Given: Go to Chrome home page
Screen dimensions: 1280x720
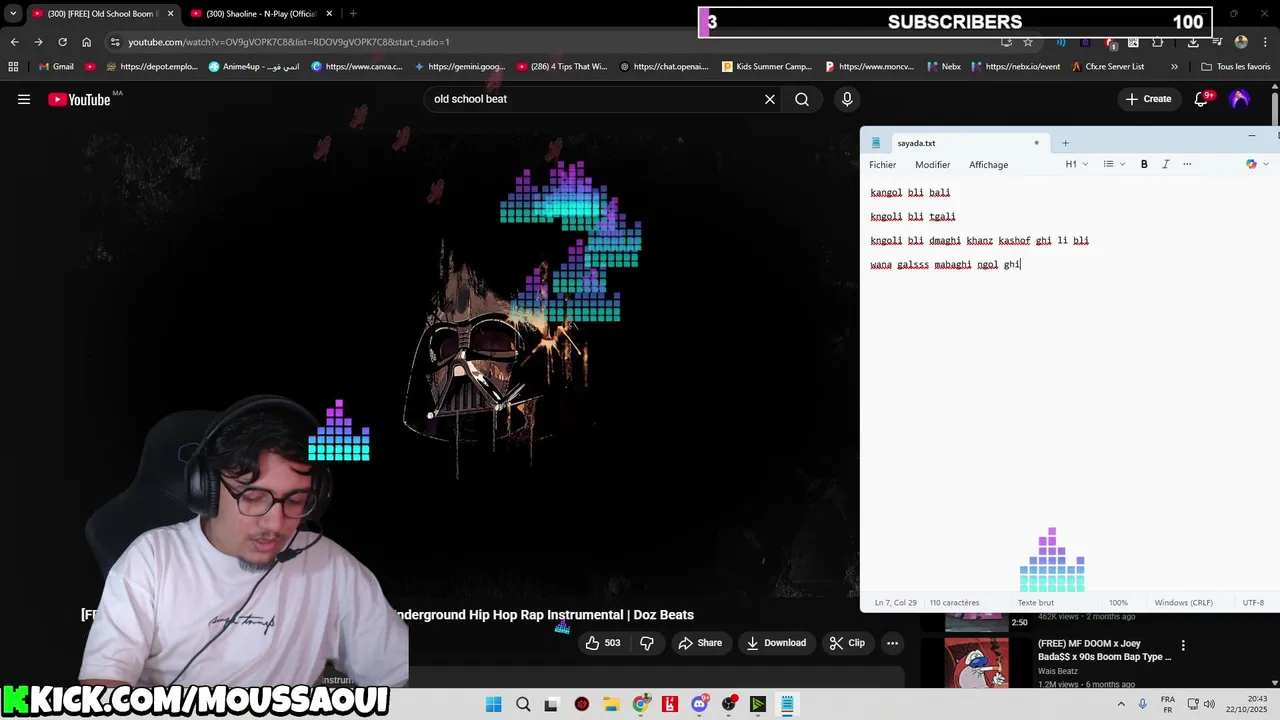Looking at the screenshot, I should click(x=86, y=42).
